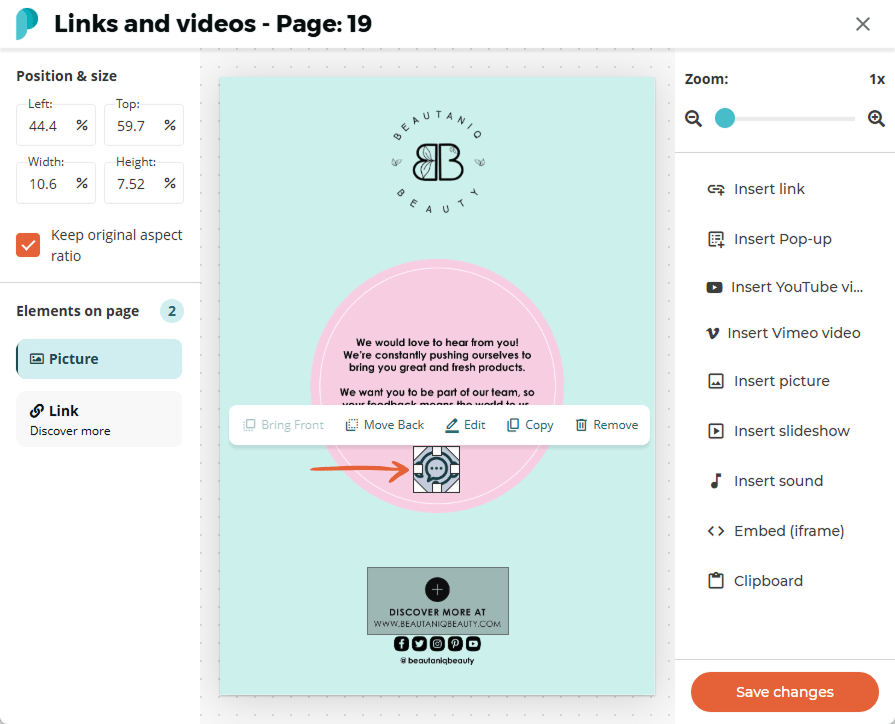Screen dimensions: 895x724
Task: Choose Insert Pop-up
Action: pos(769,239)
